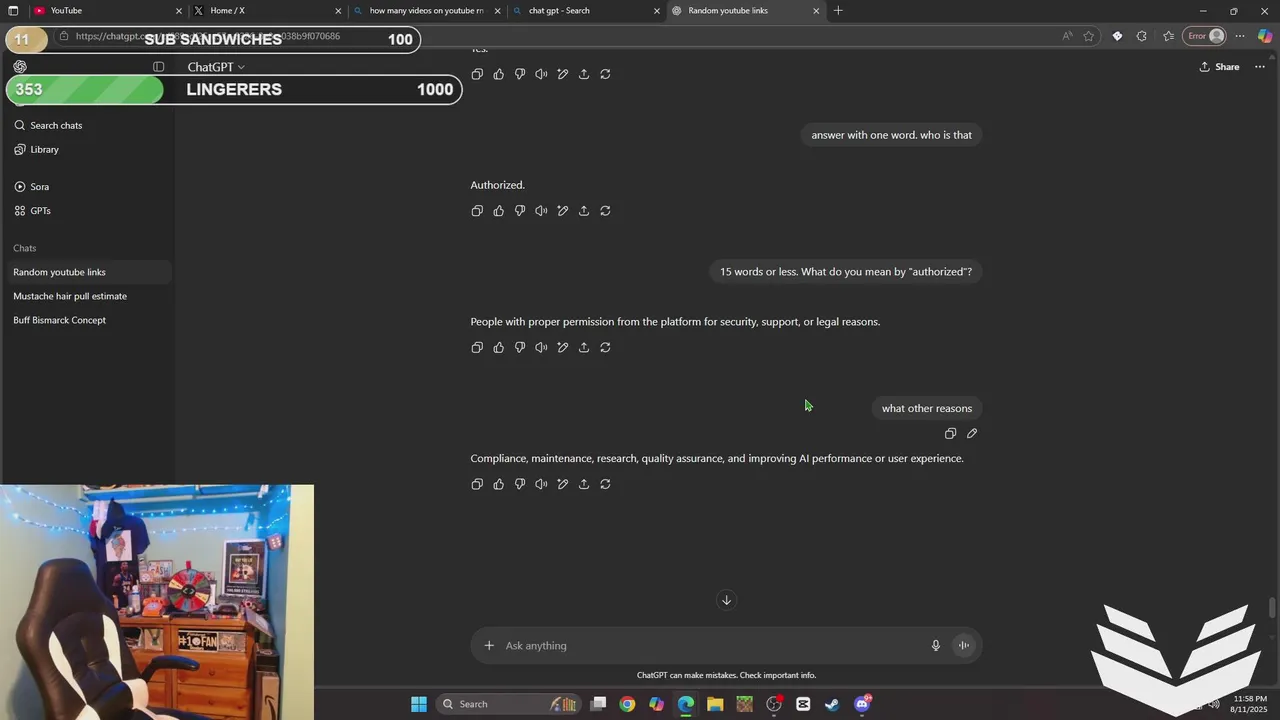The height and width of the screenshot is (720, 1280).
Task: Regenerate the "People with proper permission" response
Action: click(x=605, y=348)
